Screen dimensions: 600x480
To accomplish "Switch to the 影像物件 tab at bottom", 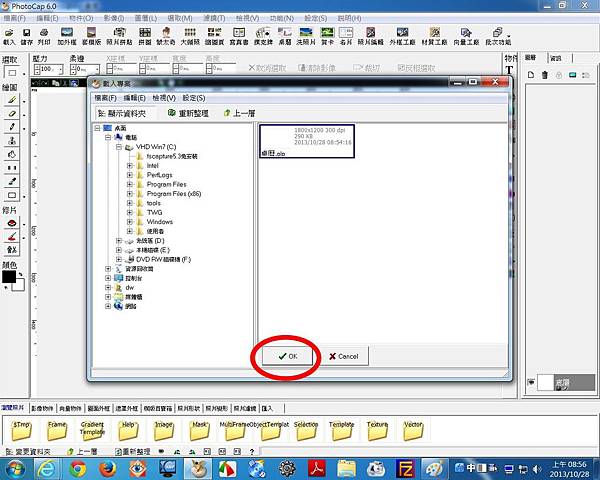I will [x=42, y=408].
